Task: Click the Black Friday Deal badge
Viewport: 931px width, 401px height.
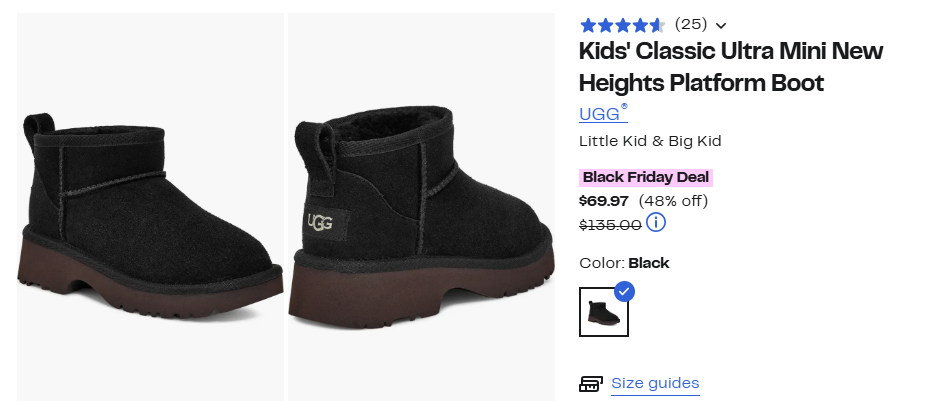Action: click(646, 178)
